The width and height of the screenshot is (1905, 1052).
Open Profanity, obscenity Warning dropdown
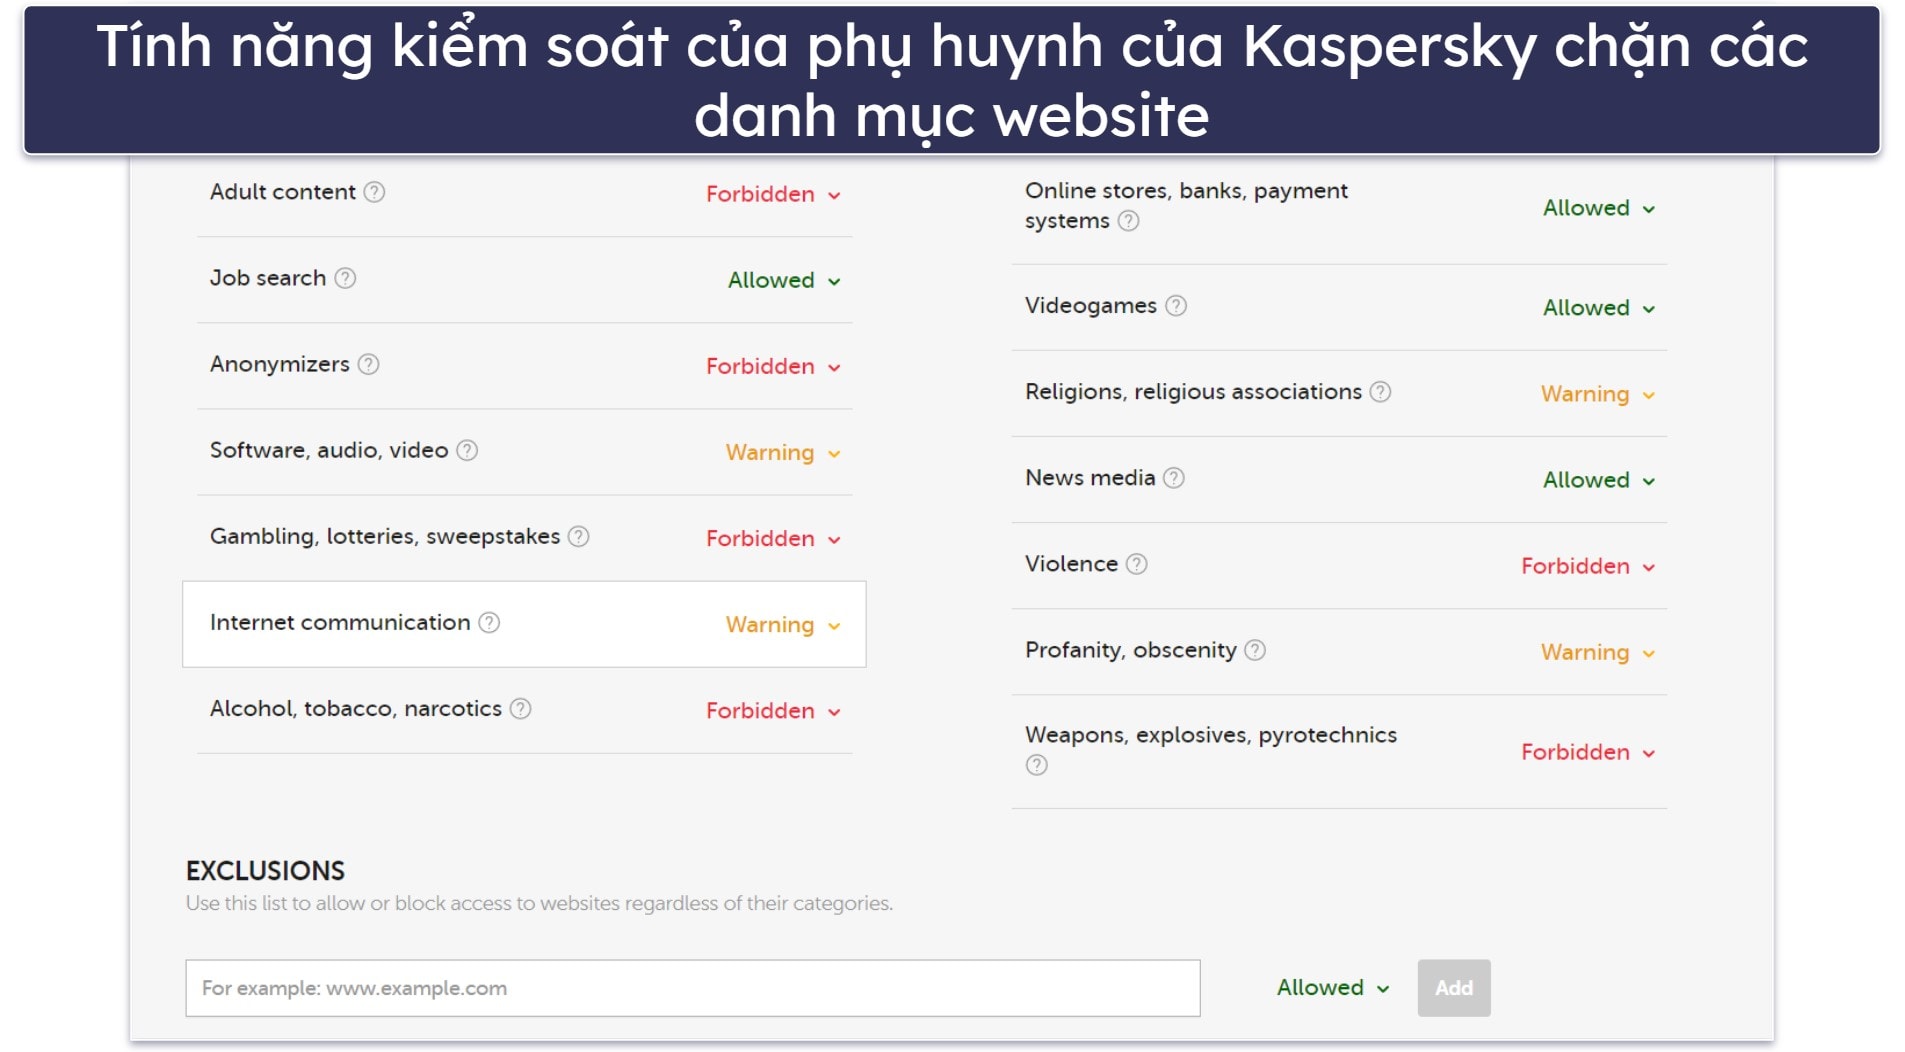[1598, 652]
